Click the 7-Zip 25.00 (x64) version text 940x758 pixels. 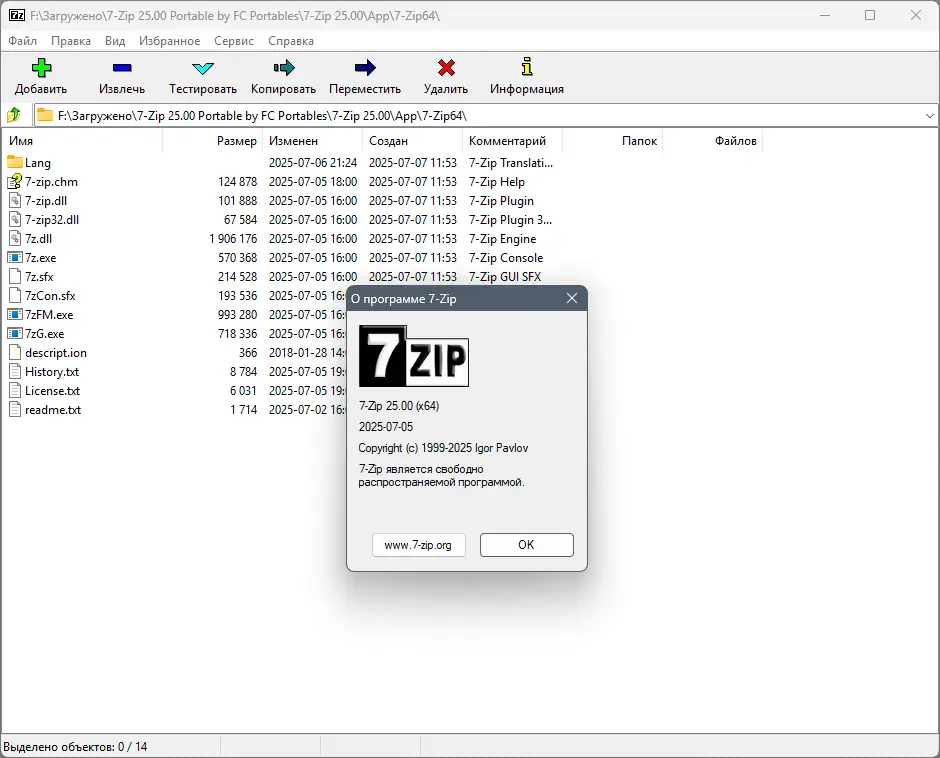pos(399,406)
